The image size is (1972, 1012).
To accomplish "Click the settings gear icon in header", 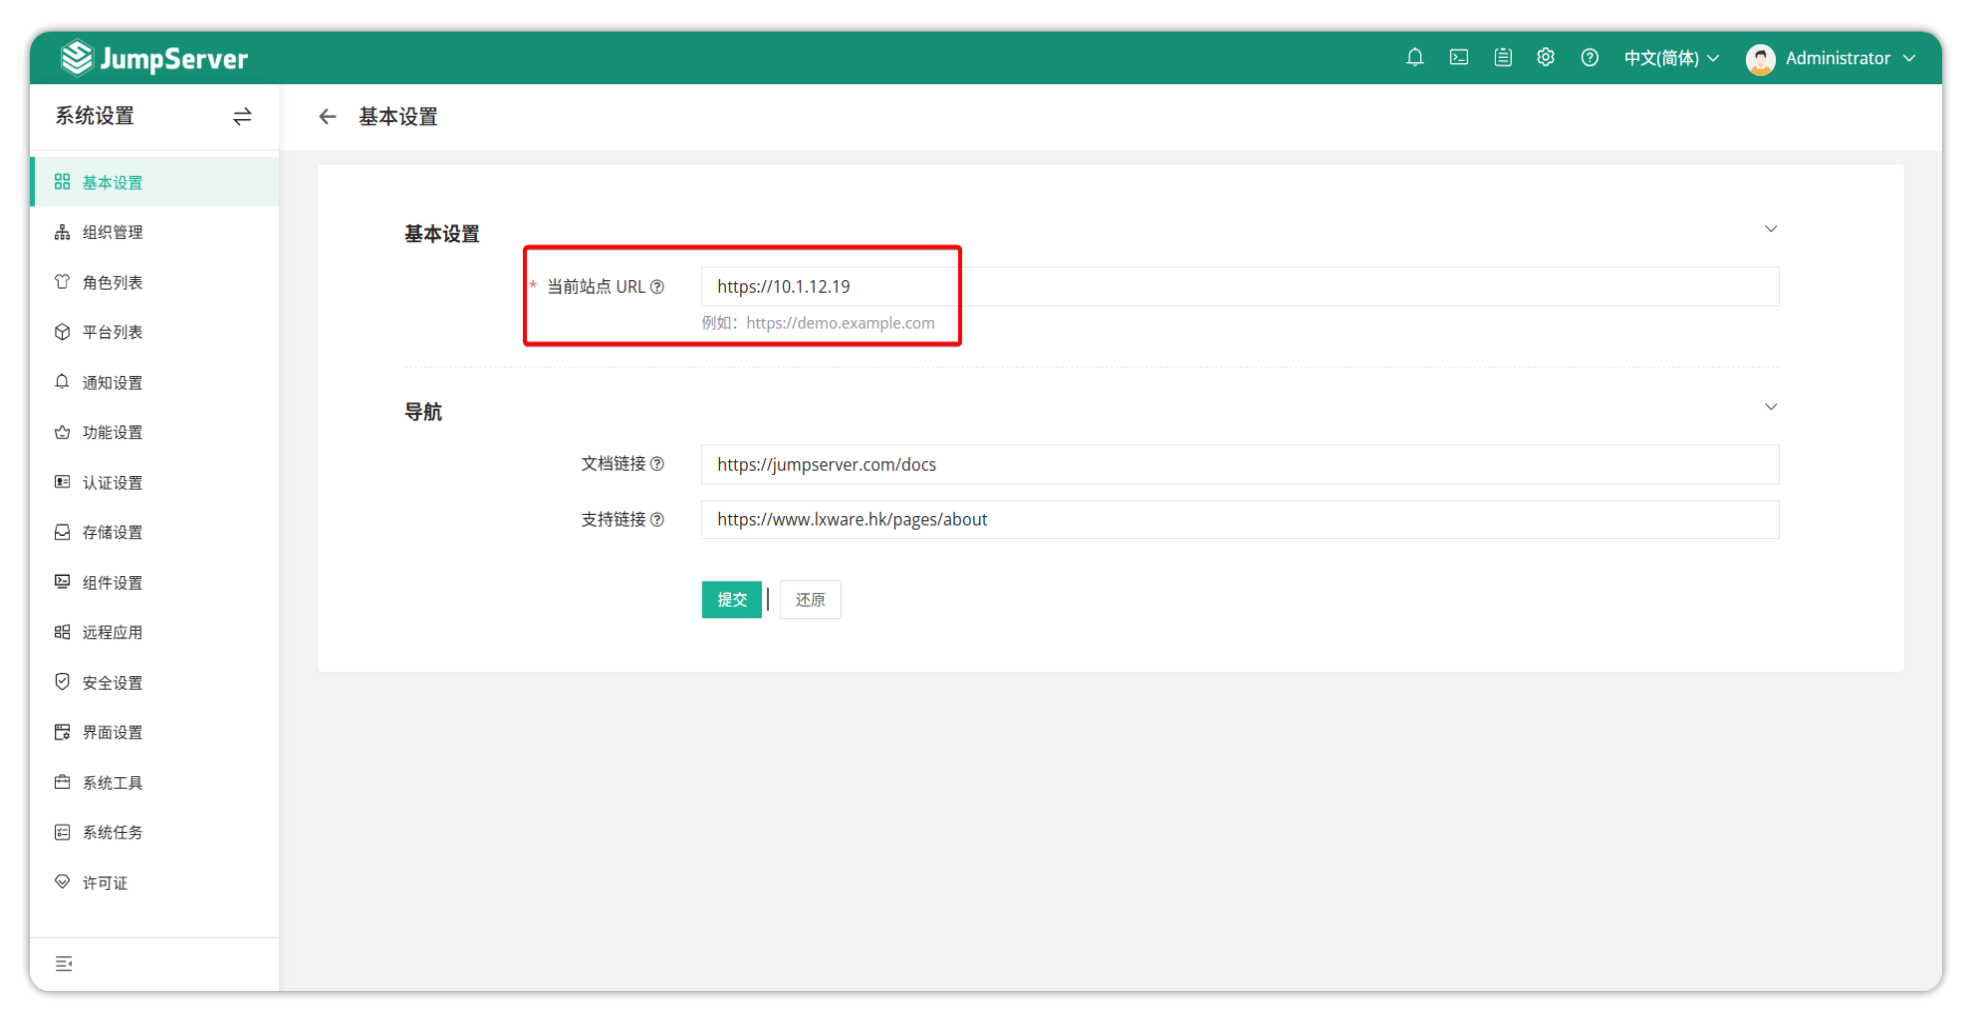I will click(1545, 58).
